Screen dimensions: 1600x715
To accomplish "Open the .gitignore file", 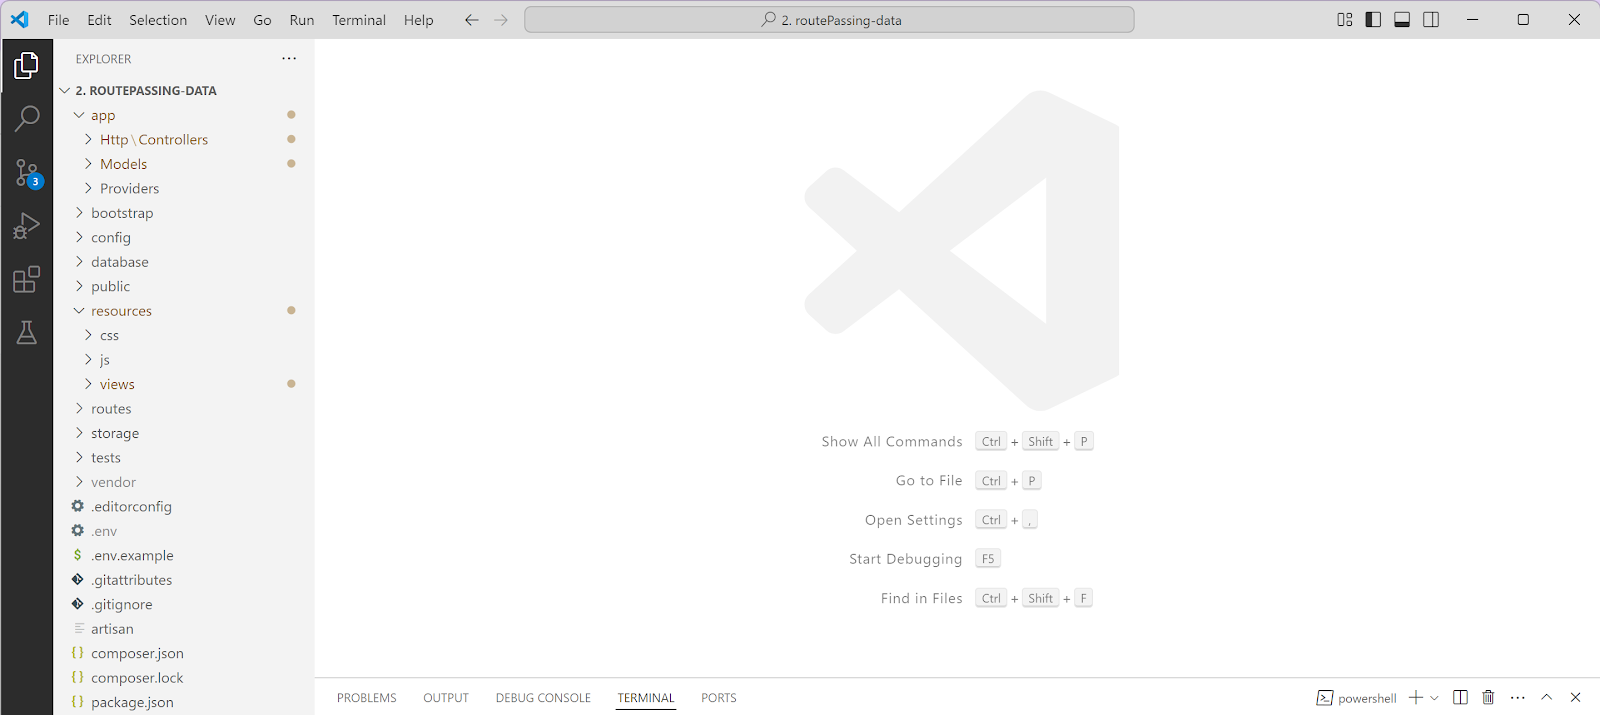I will [184, 605].
